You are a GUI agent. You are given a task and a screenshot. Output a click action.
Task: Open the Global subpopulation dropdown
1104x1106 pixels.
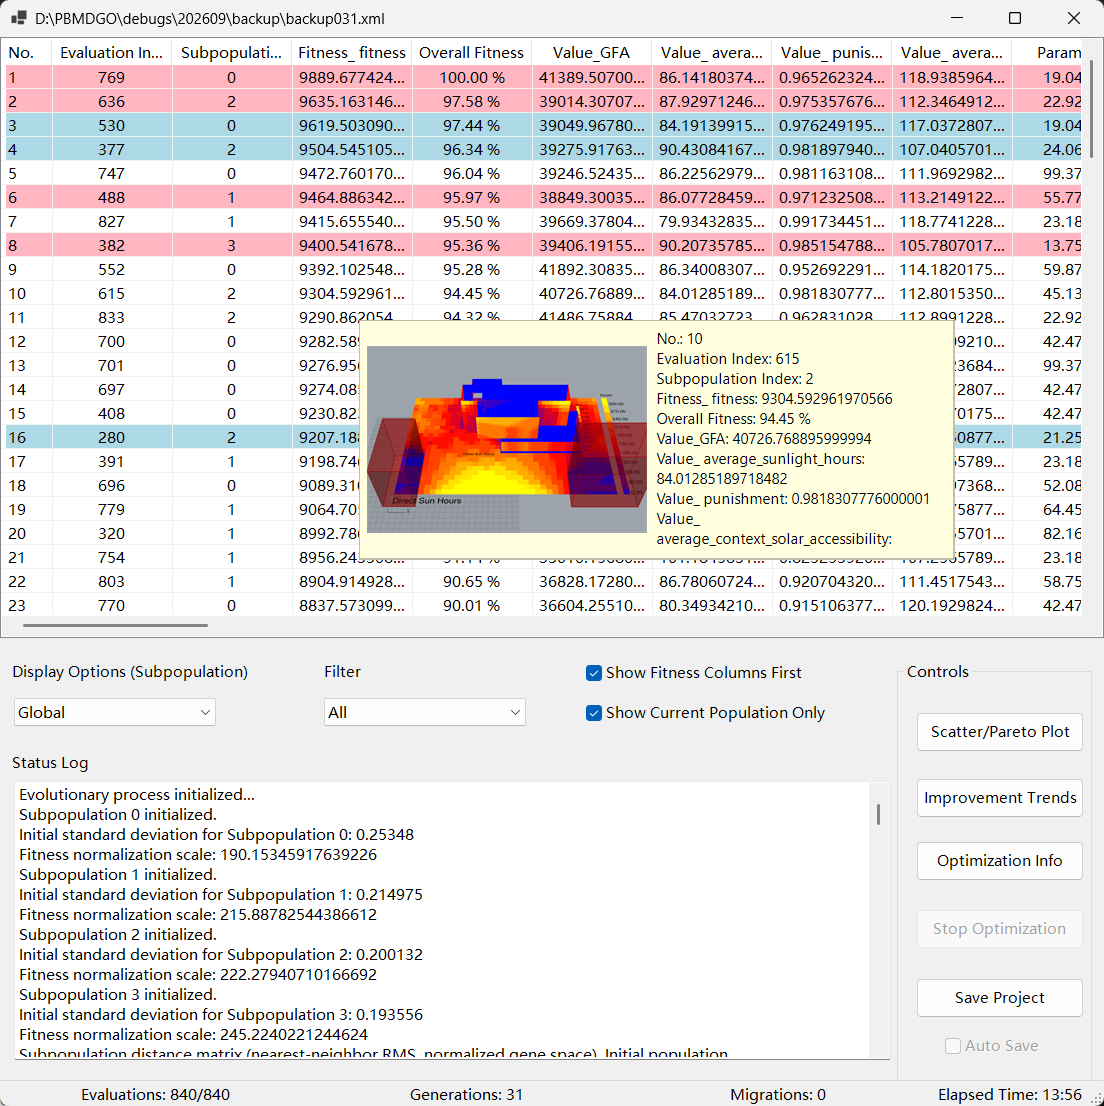(114, 712)
